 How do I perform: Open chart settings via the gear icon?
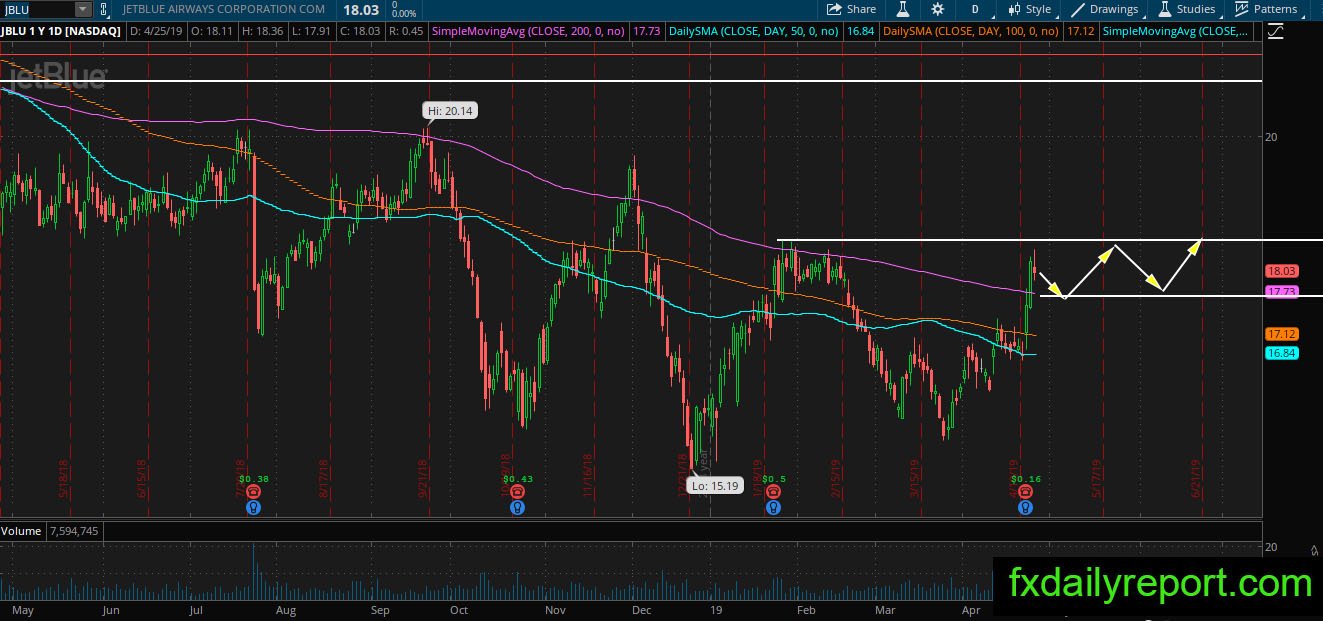(x=937, y=9)
